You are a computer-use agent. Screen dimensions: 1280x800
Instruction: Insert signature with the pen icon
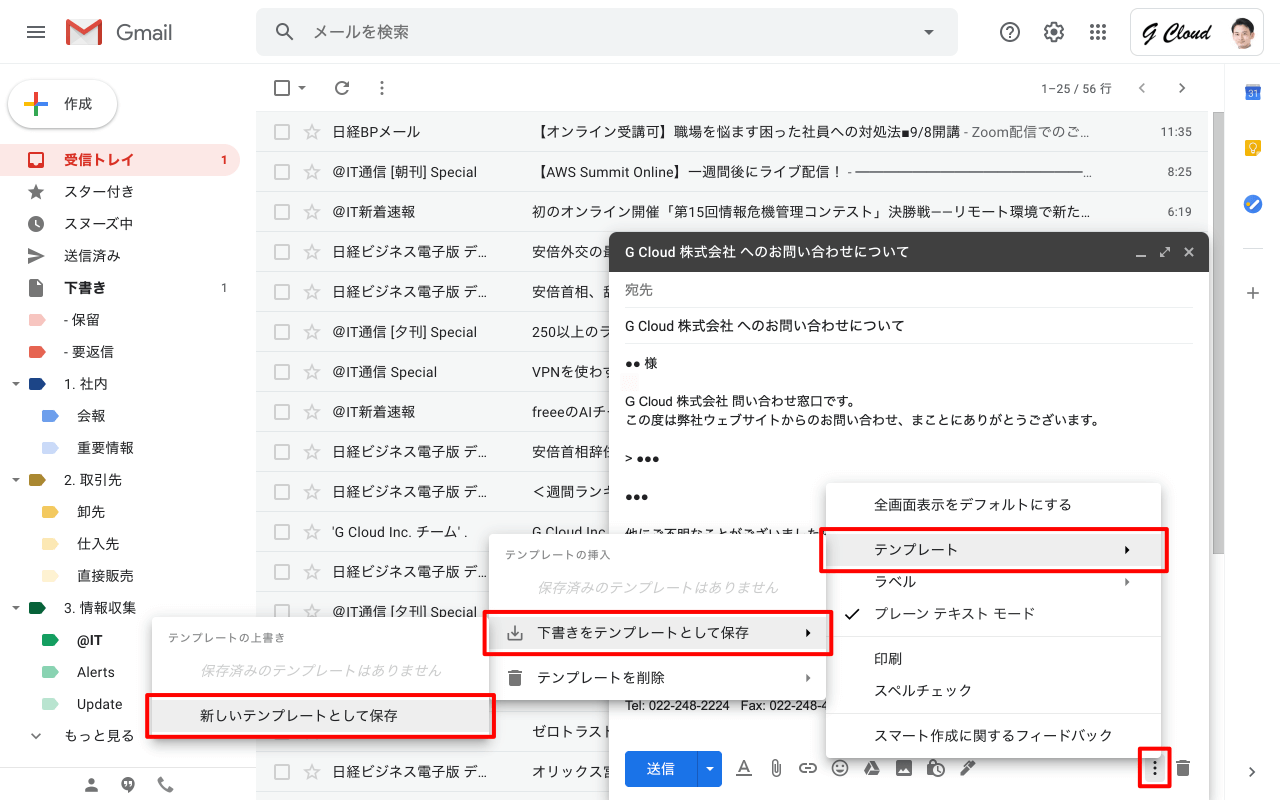coord(967,768)
